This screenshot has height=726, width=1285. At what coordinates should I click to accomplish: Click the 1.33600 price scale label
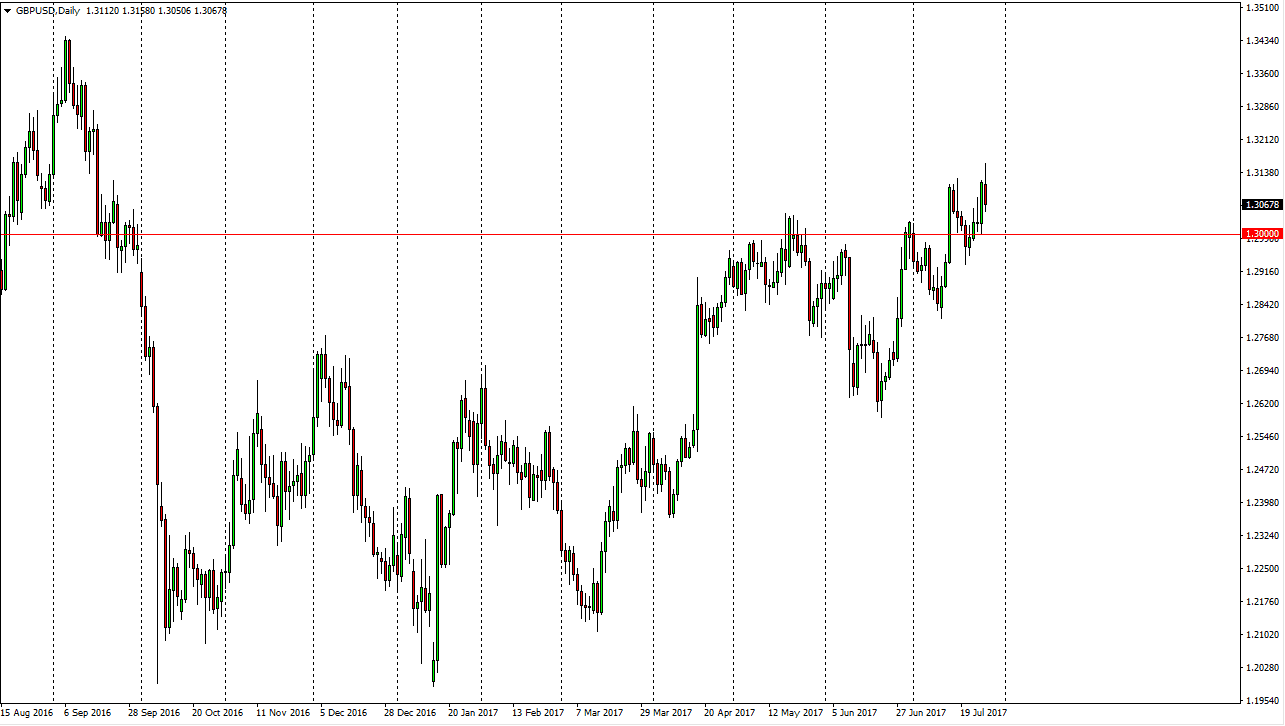coord(1263,74)
